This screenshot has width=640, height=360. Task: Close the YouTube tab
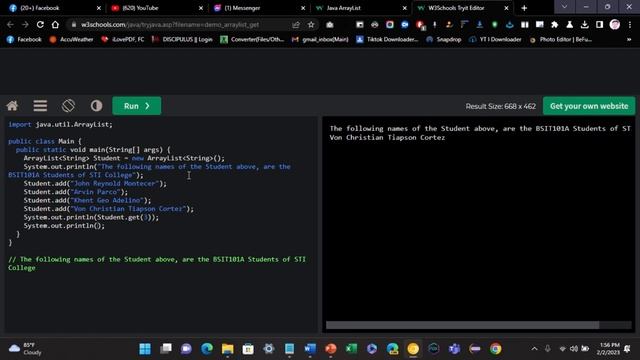coord(201,8)
